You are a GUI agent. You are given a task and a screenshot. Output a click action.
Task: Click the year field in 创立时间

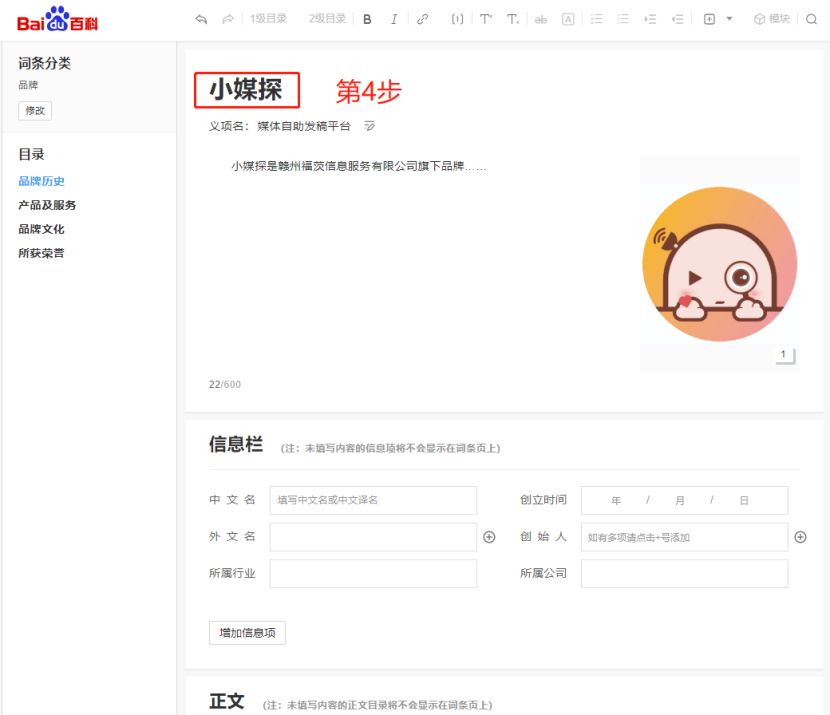click(x=616, y=500)
